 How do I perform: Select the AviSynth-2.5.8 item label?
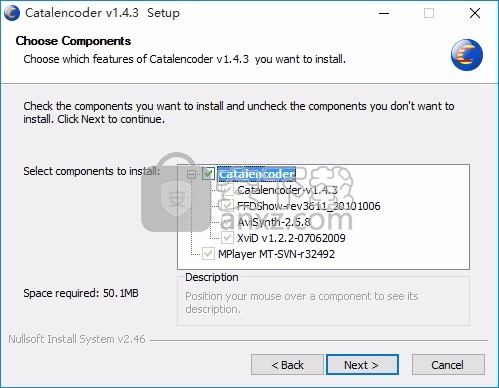pyautogui.click(x=274, y=222)
